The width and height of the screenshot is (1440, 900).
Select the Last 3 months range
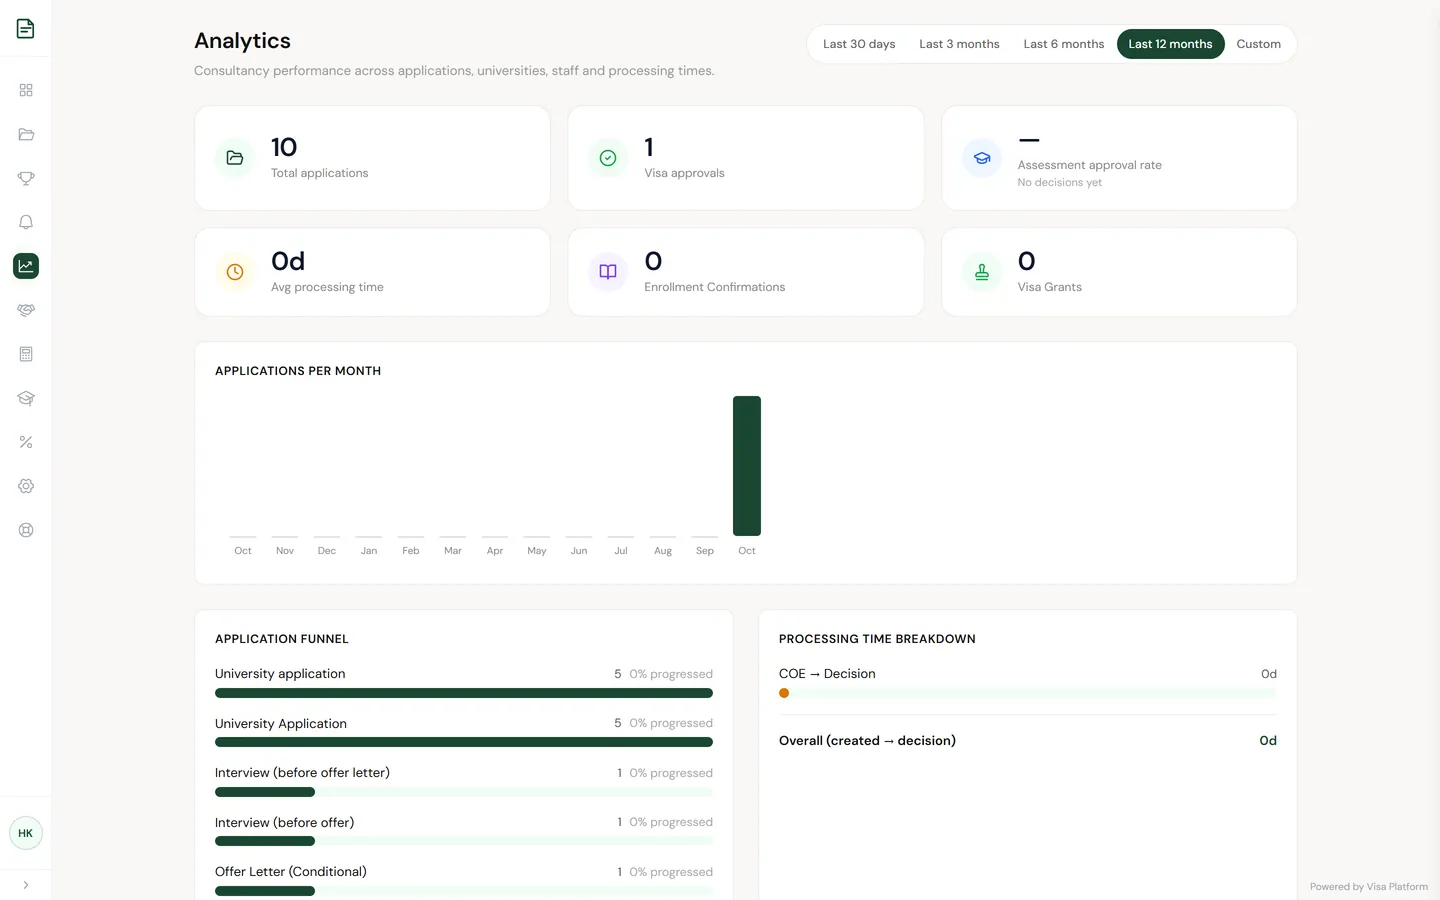[959, 44]
